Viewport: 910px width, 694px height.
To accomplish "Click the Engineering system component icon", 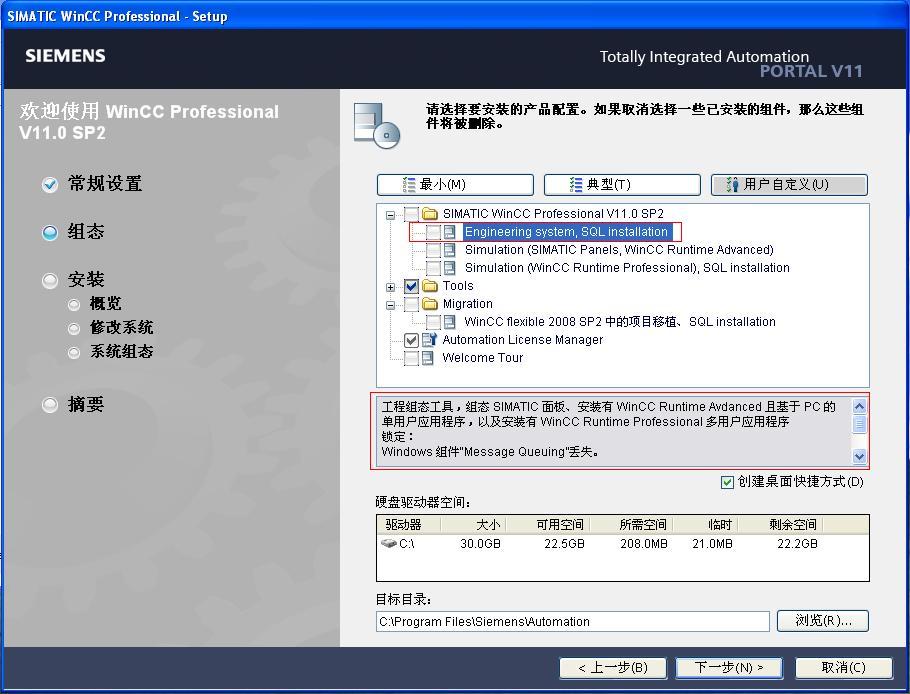I will coord(450,232).
